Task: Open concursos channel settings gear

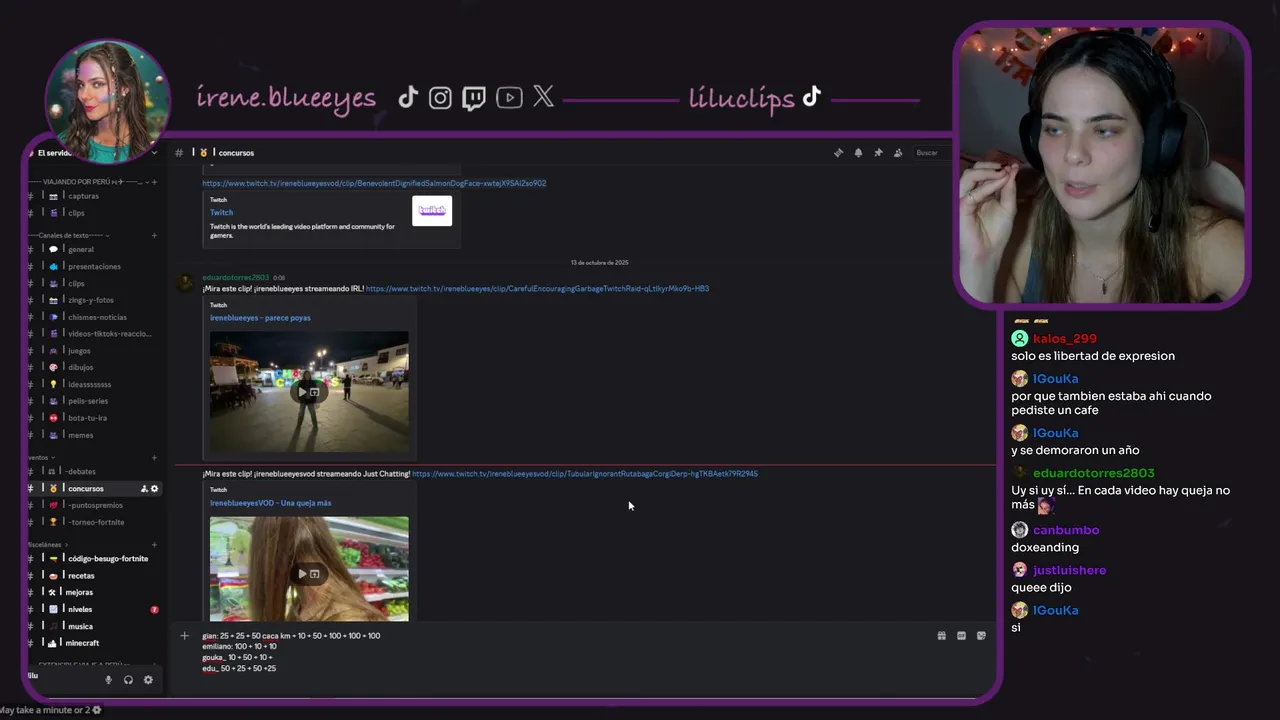Action: pyautogui.click(x=154, y=489)
